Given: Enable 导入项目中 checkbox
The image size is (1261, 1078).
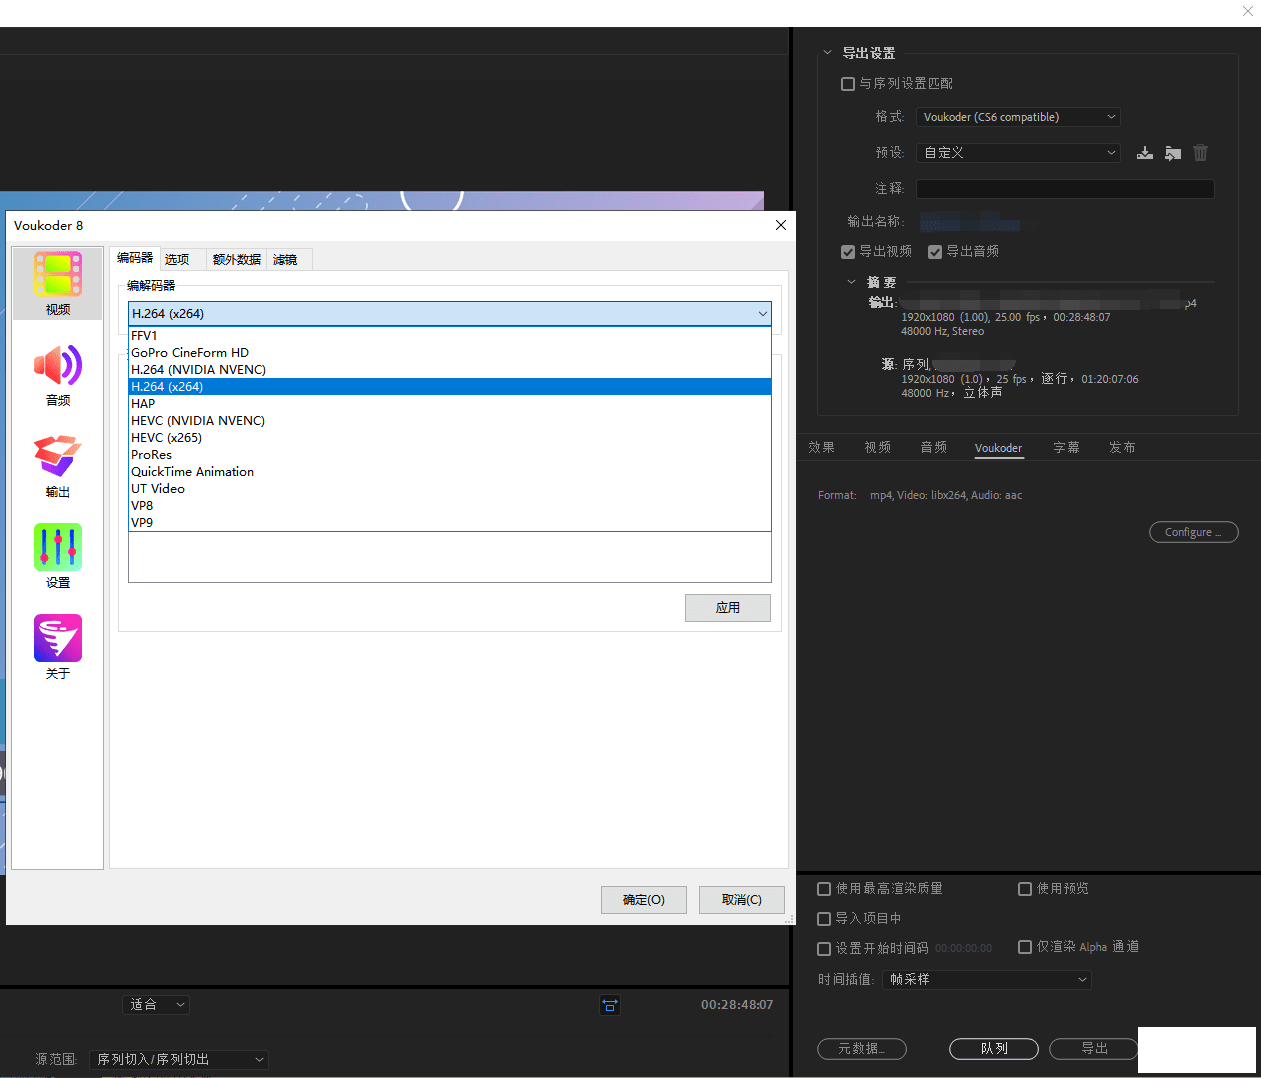Looking at the screenshot, I should point(824,919).
